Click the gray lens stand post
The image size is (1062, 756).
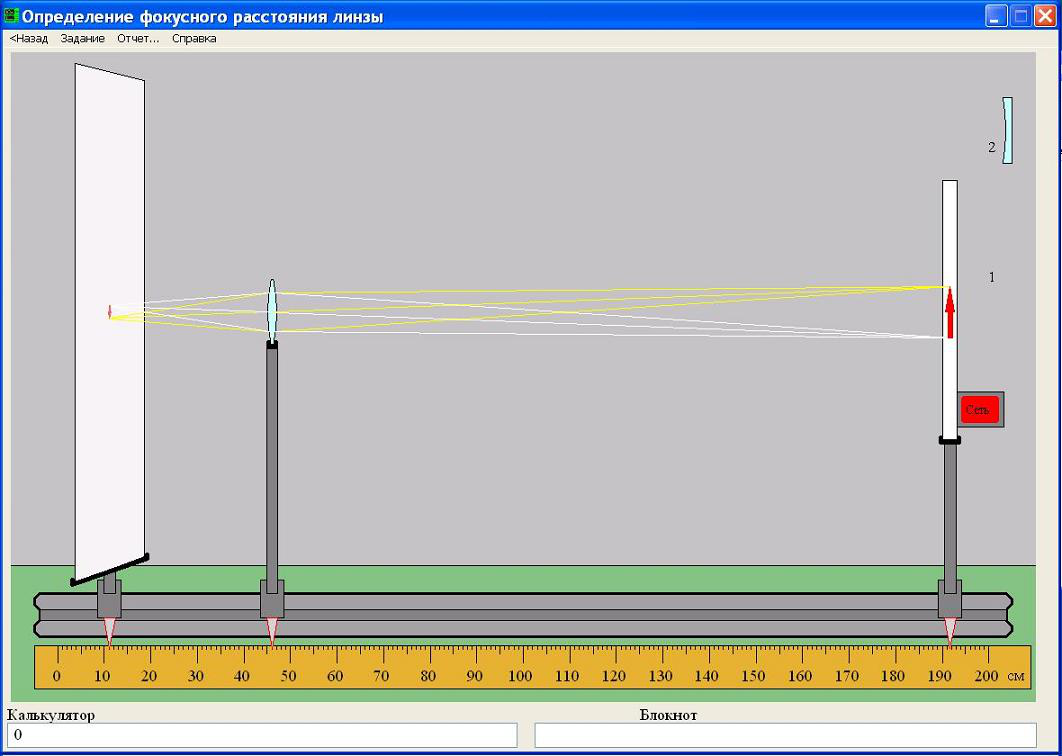(x=272, y=460)
